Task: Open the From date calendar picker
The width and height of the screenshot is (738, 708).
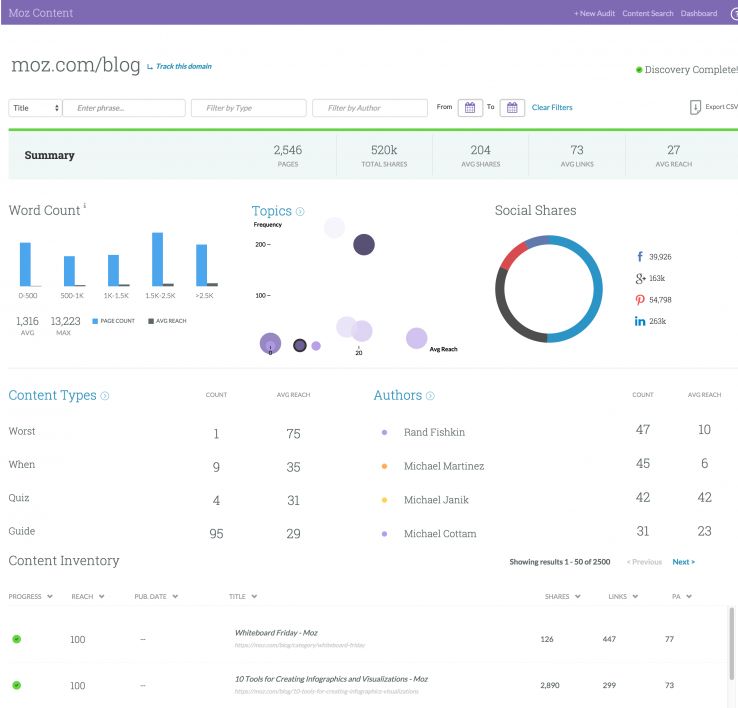Action: [471, 108]
